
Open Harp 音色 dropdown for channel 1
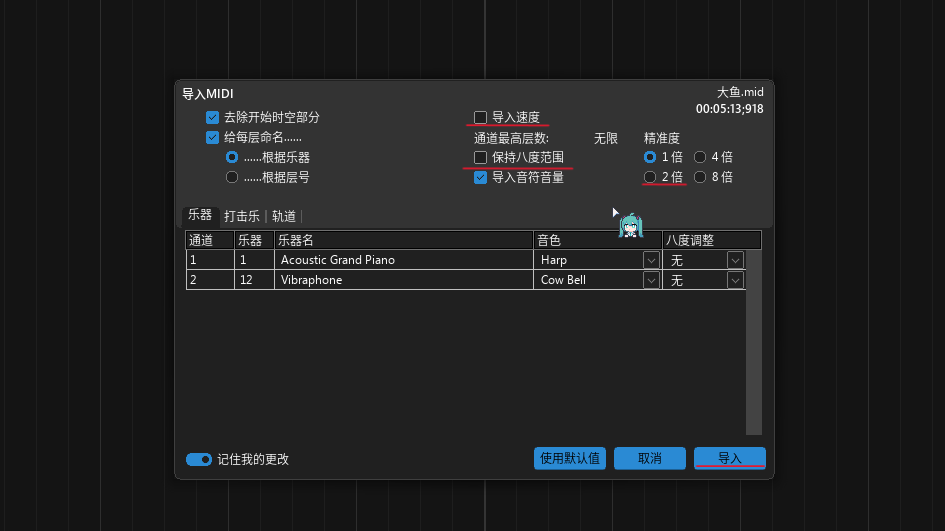(x=651, y=260)
